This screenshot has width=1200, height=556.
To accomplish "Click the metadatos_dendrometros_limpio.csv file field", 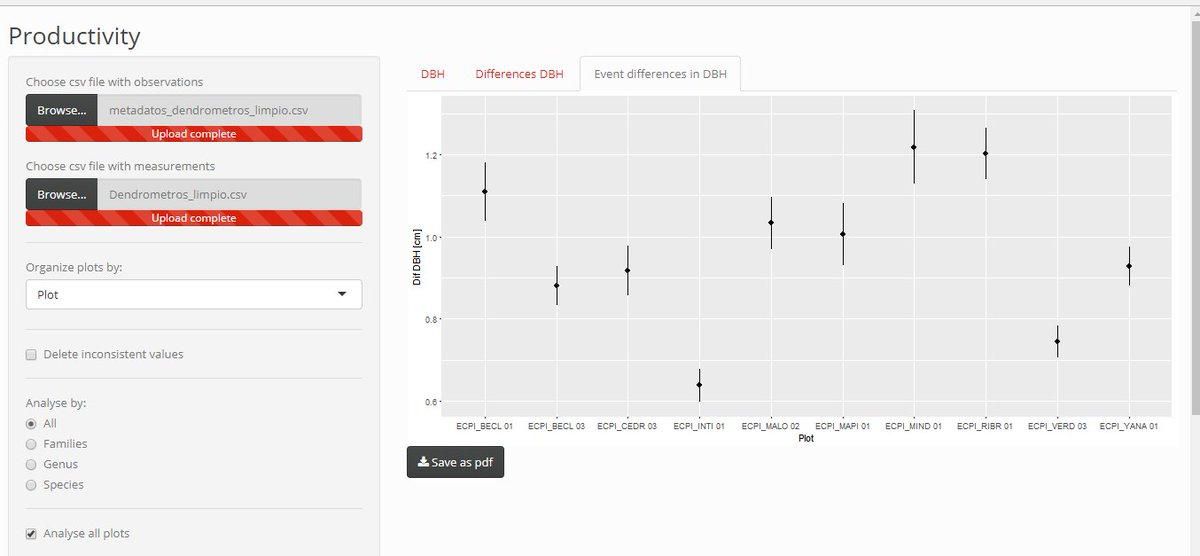I will (230, 110).
